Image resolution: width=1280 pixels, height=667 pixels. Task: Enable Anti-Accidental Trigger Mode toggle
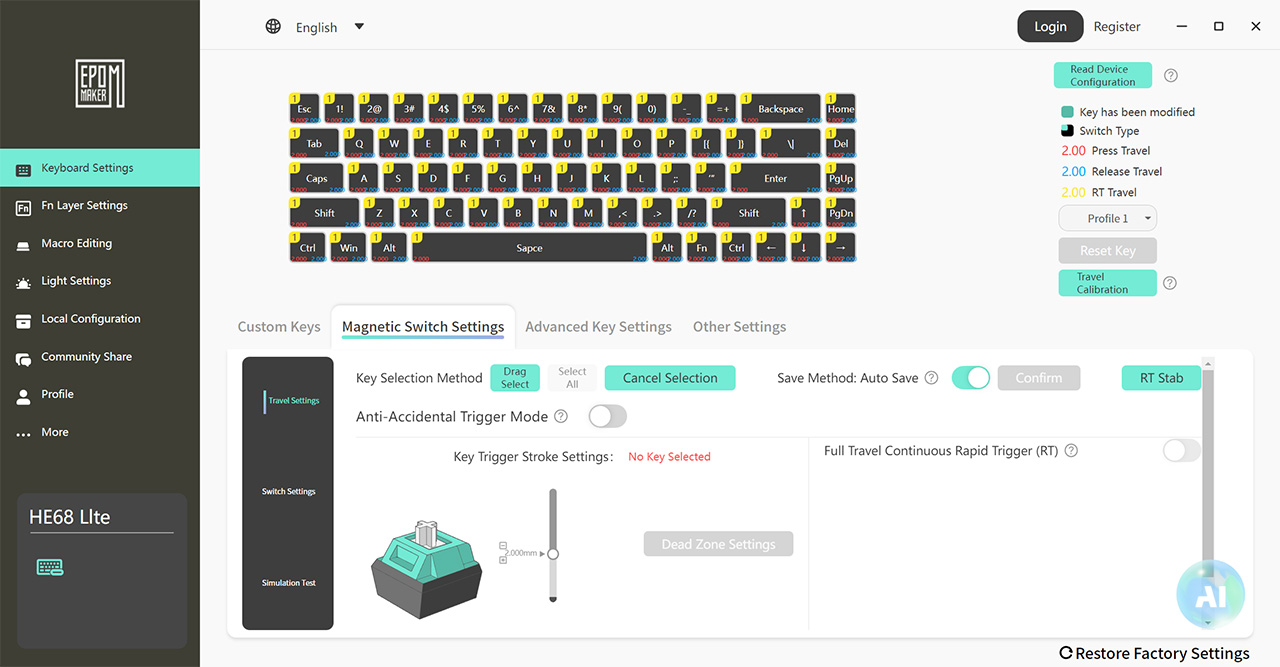[x=607, y=416]
